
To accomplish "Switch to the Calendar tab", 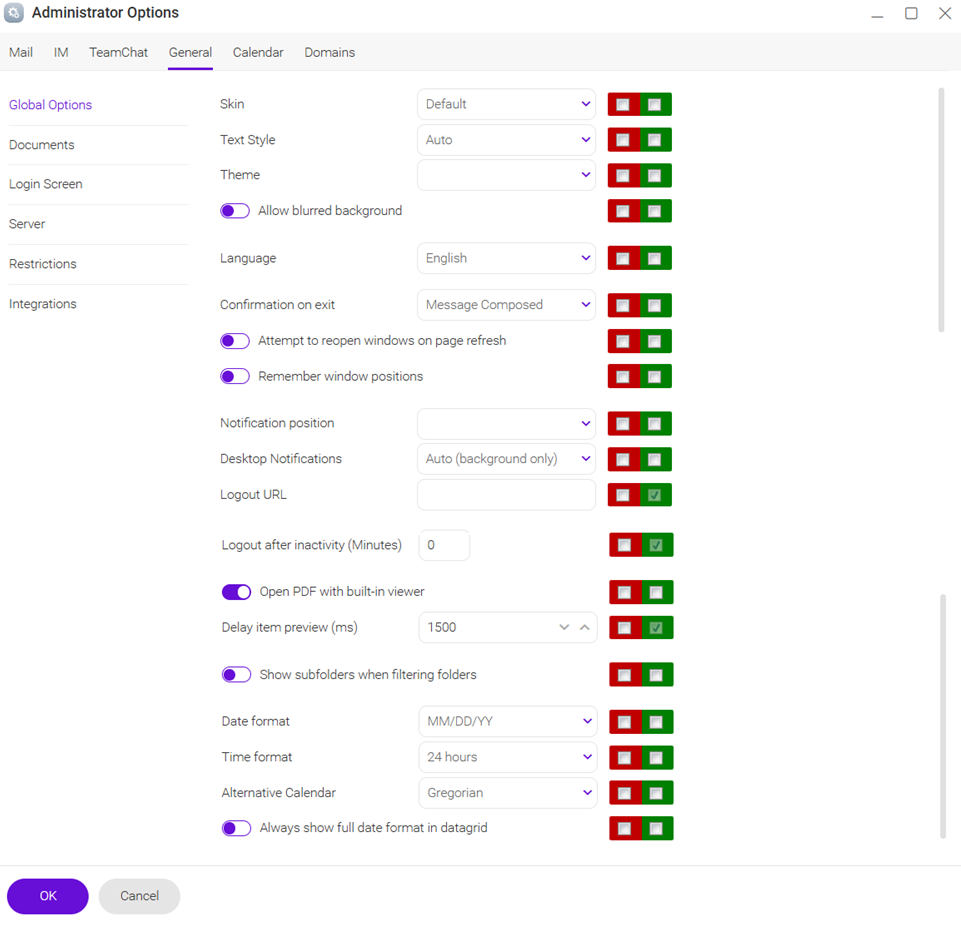I will click(258, 52).
